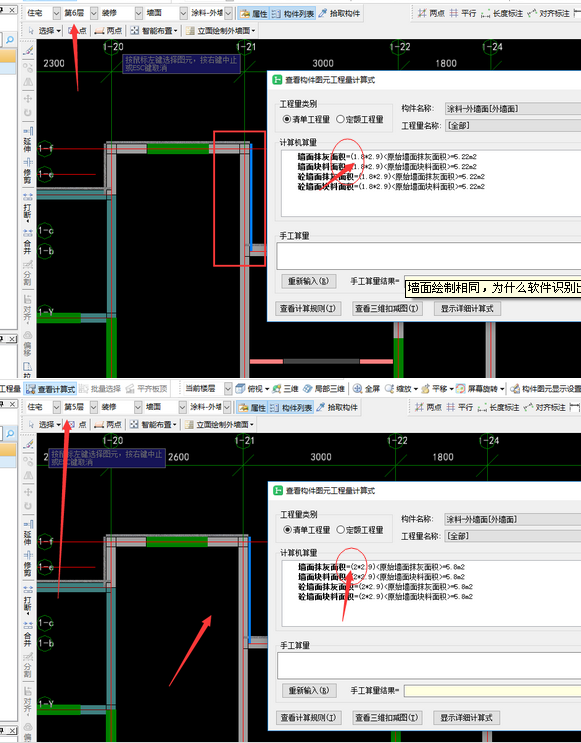Viewport: 581px width, 743px height.
Task: Open 智能布置 menu in 第6层 view
Action: pos(154,31)
